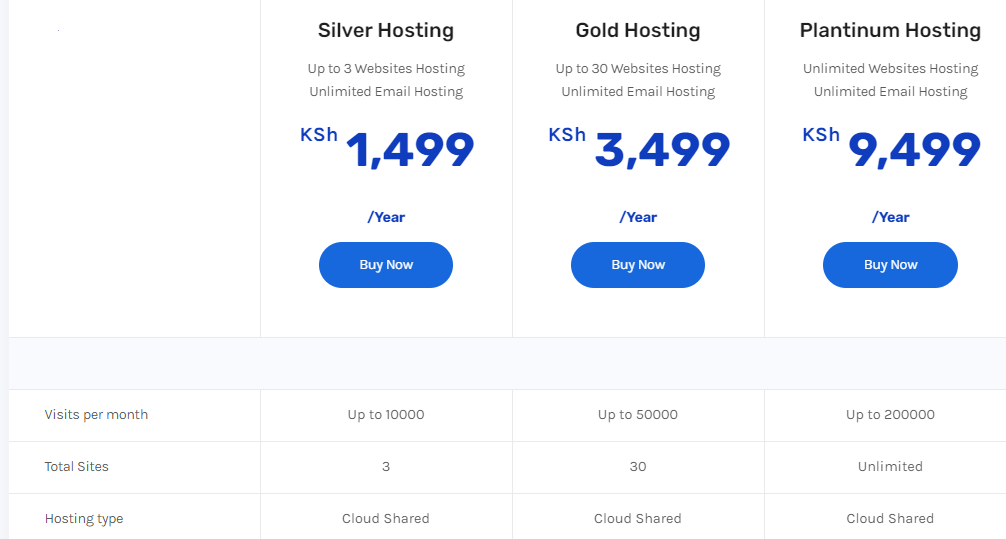This screenshot has height=539, width=1006.
Task: Click the KSh 9,499 price
Action: (x=891, y=149)
